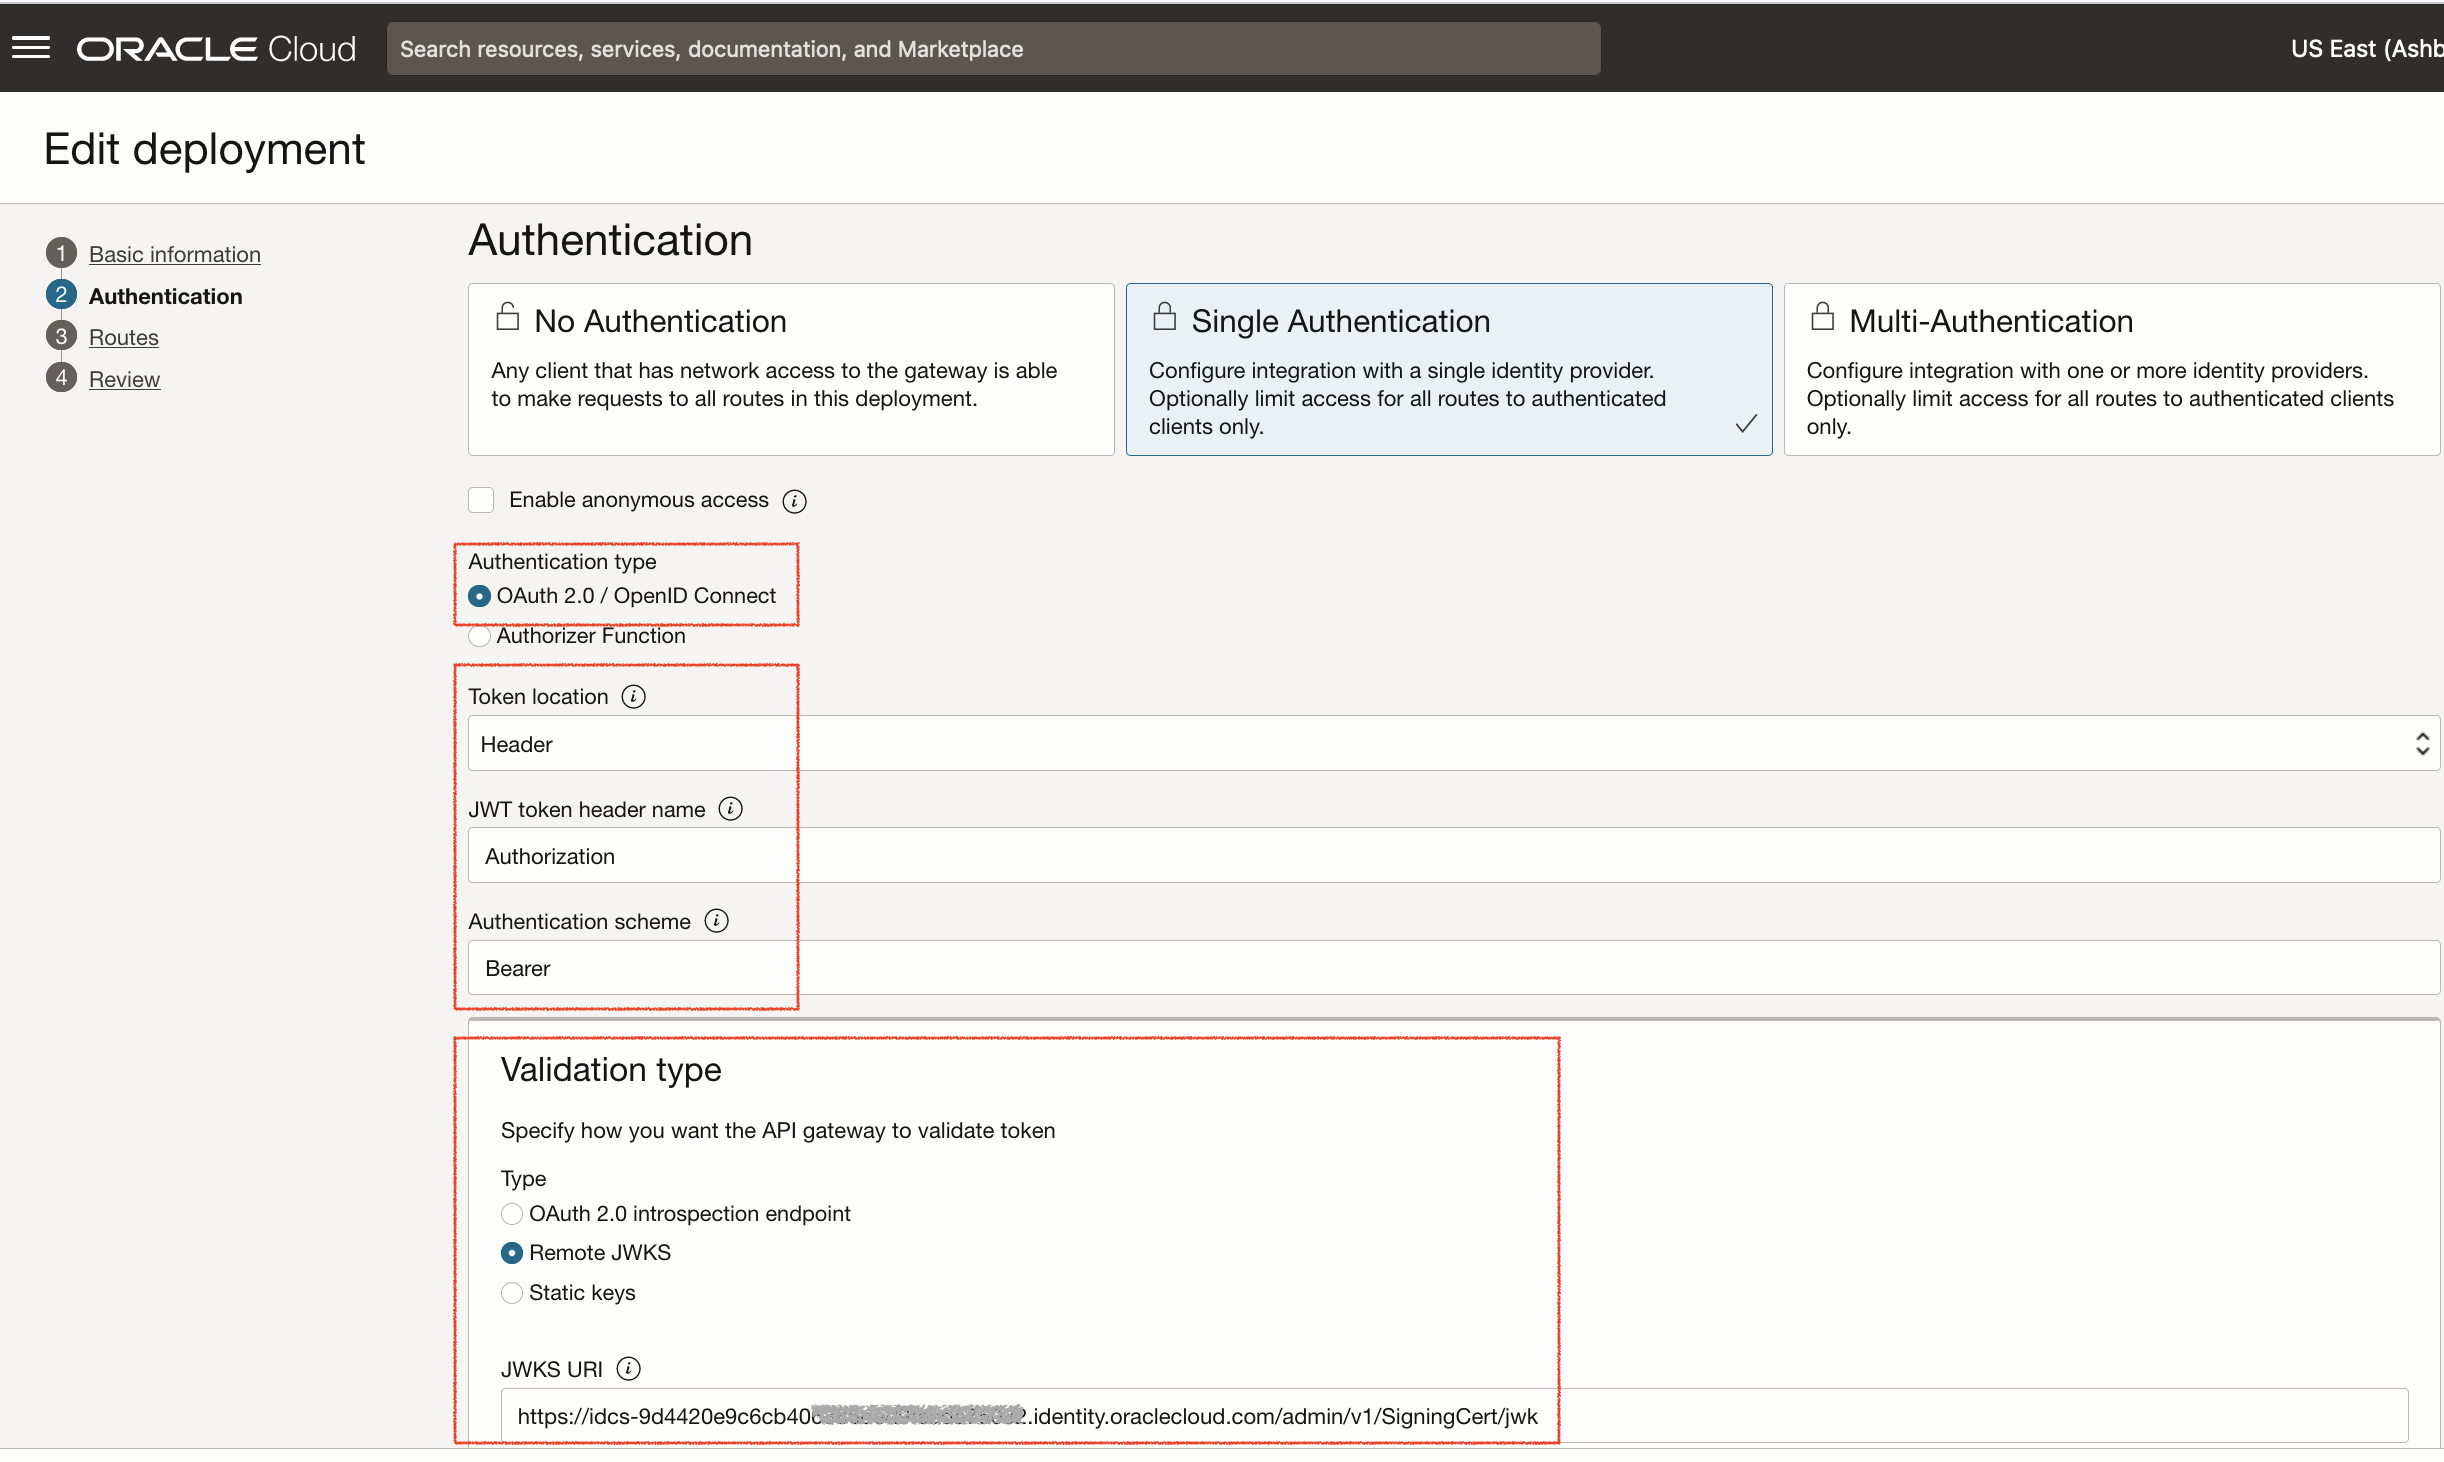Screen dimensions: 2444x1462
Task: Open the Token location dropdown
Action: point(1453,743)
